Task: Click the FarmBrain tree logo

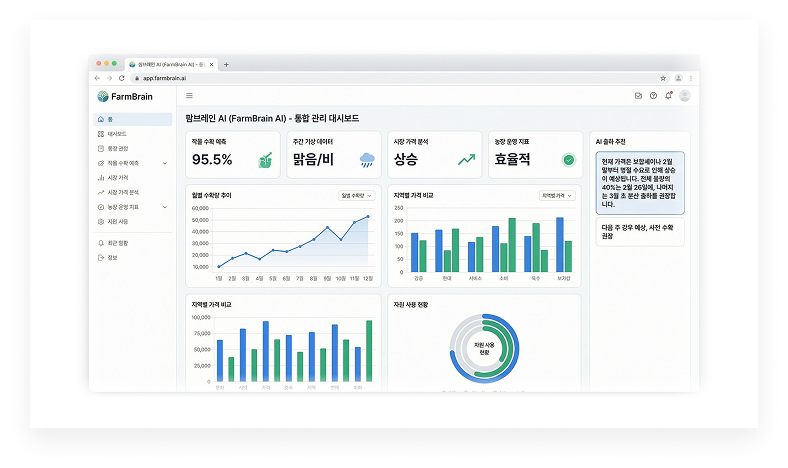Action: click(x=103, y=96)
